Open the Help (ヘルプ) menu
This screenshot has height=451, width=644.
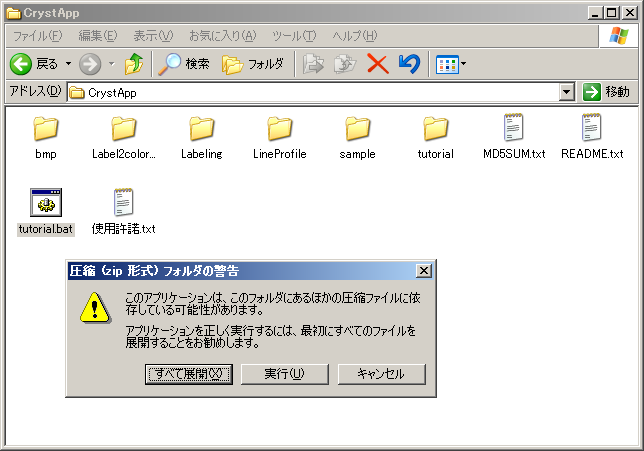tap(354, 36)
